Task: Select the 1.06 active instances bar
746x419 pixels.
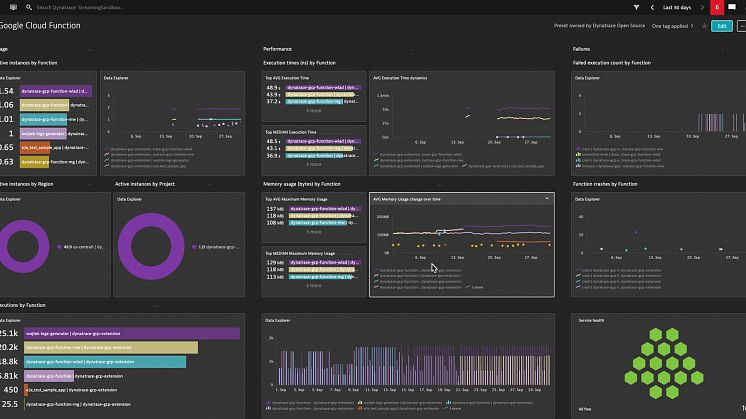Action: point(44,105)
